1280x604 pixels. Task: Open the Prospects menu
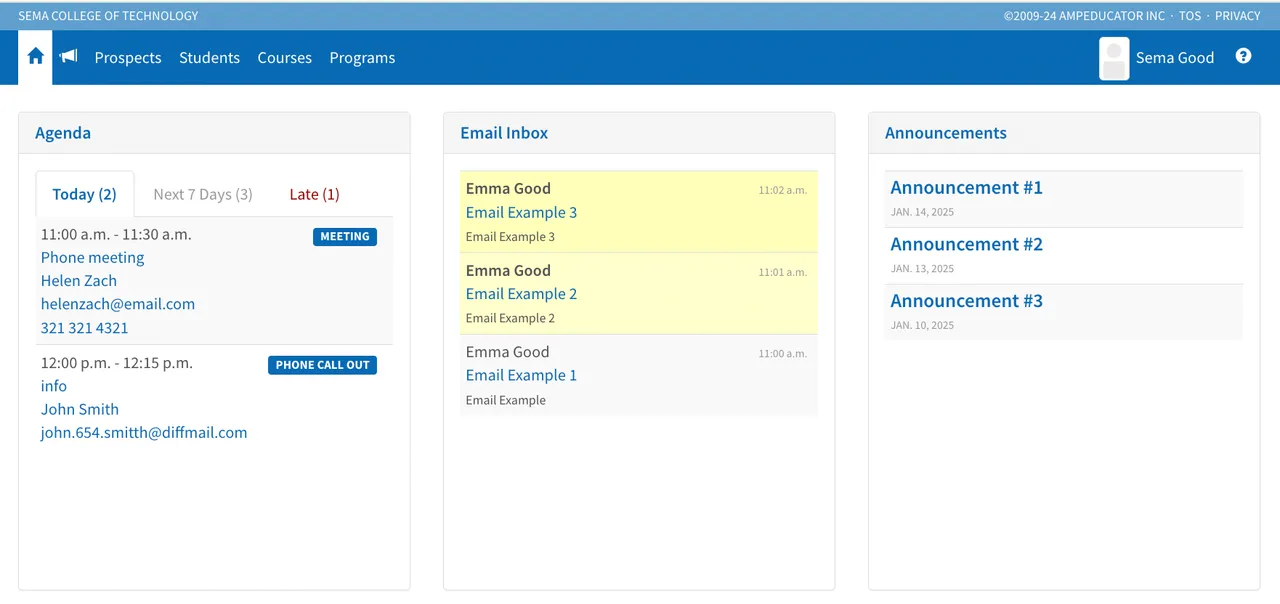tap(128, 58)
